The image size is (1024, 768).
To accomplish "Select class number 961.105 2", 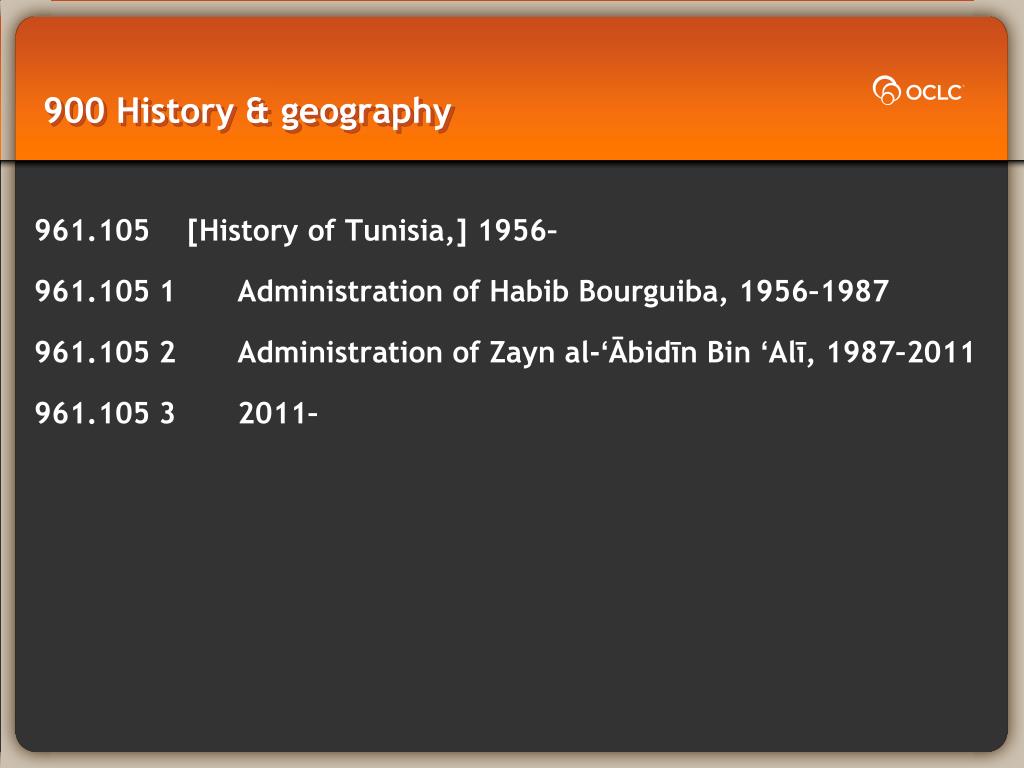I will coord(105,352).
